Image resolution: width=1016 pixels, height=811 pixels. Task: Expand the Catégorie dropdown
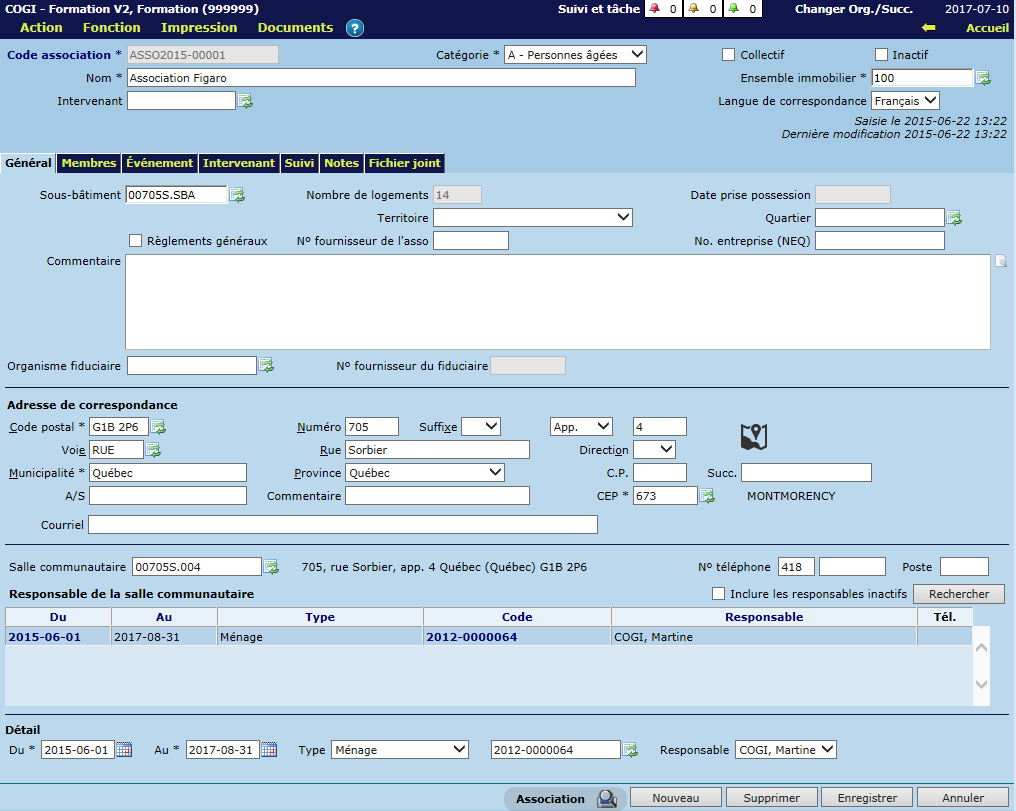[575, 54]
